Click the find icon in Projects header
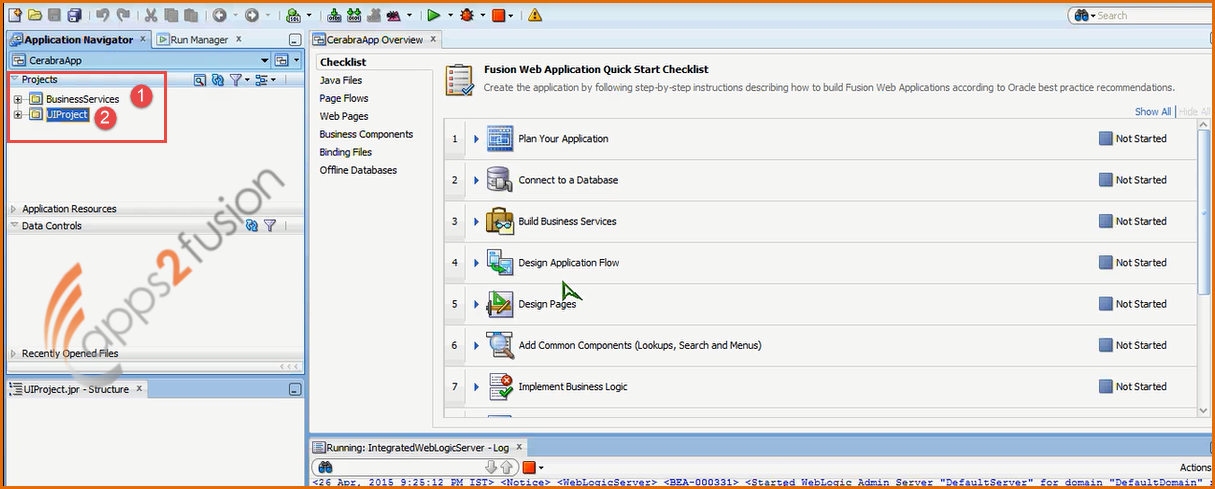This screenshot has width=1215, height=489. [199, 80]
